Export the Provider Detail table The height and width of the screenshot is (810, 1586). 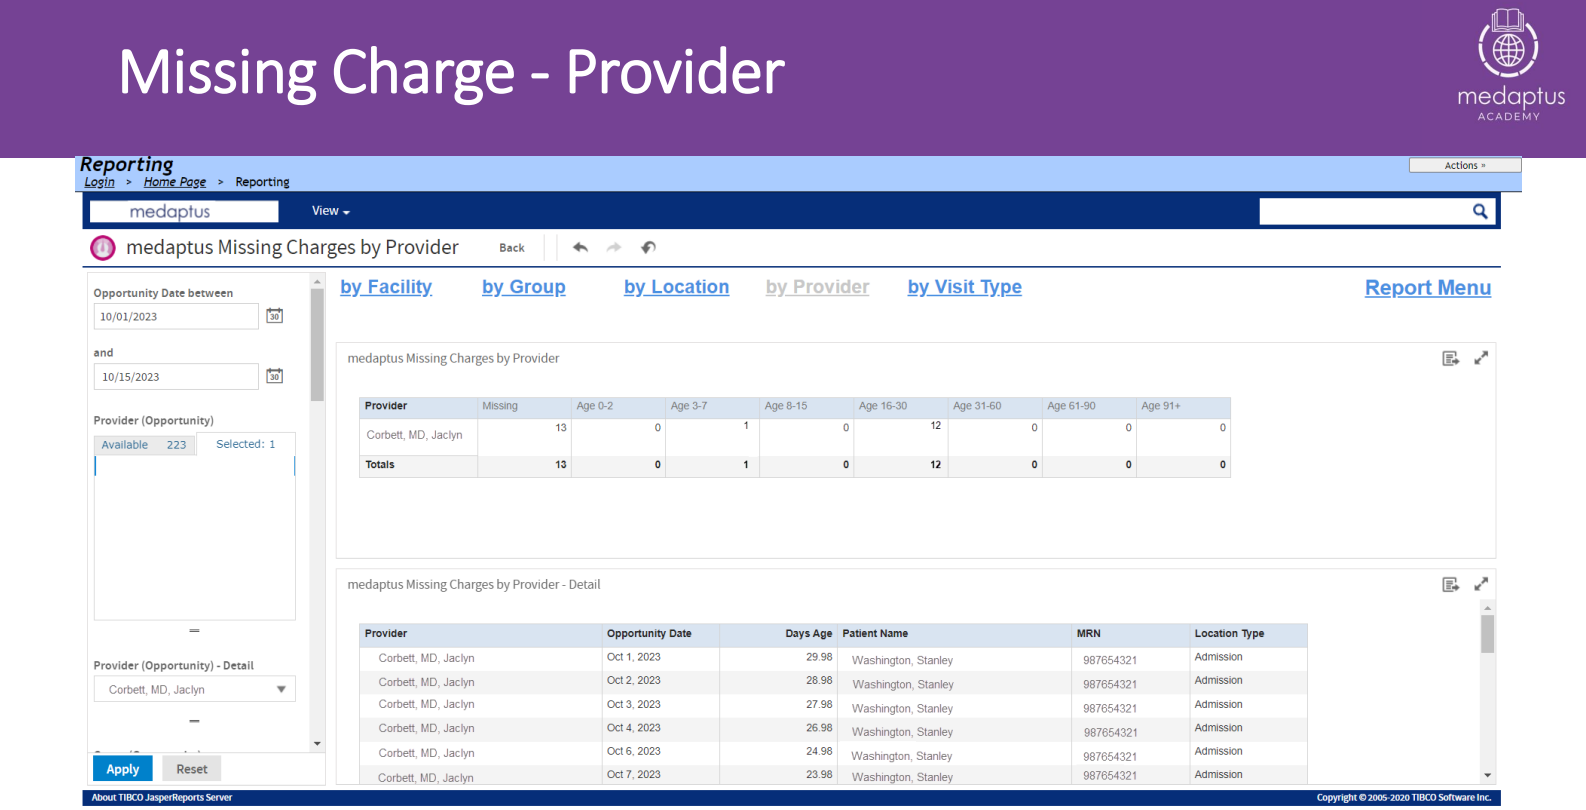(1451, 584)
